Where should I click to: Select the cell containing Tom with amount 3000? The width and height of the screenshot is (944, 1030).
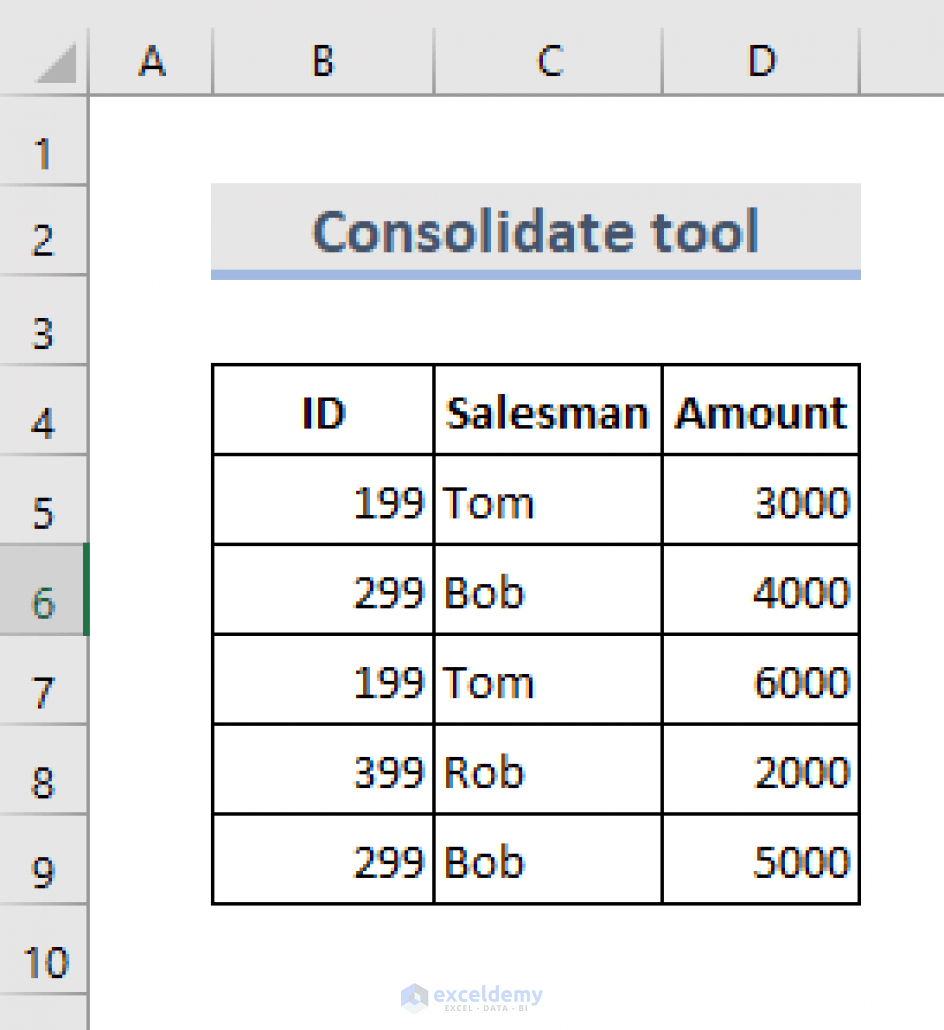pyautogui.click(x=548, y=499)
